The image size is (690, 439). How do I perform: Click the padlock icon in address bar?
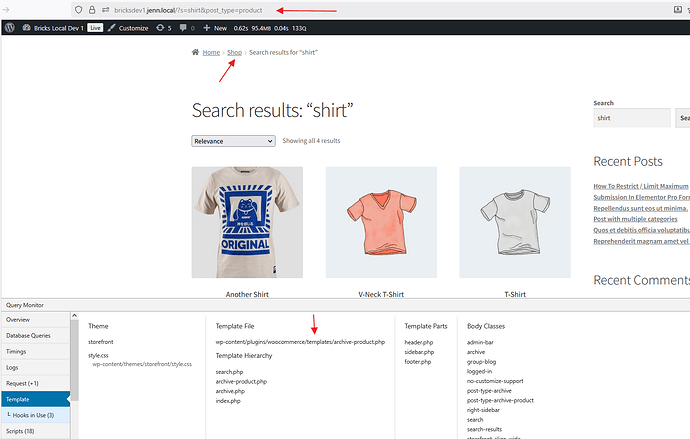coord(91,9)
